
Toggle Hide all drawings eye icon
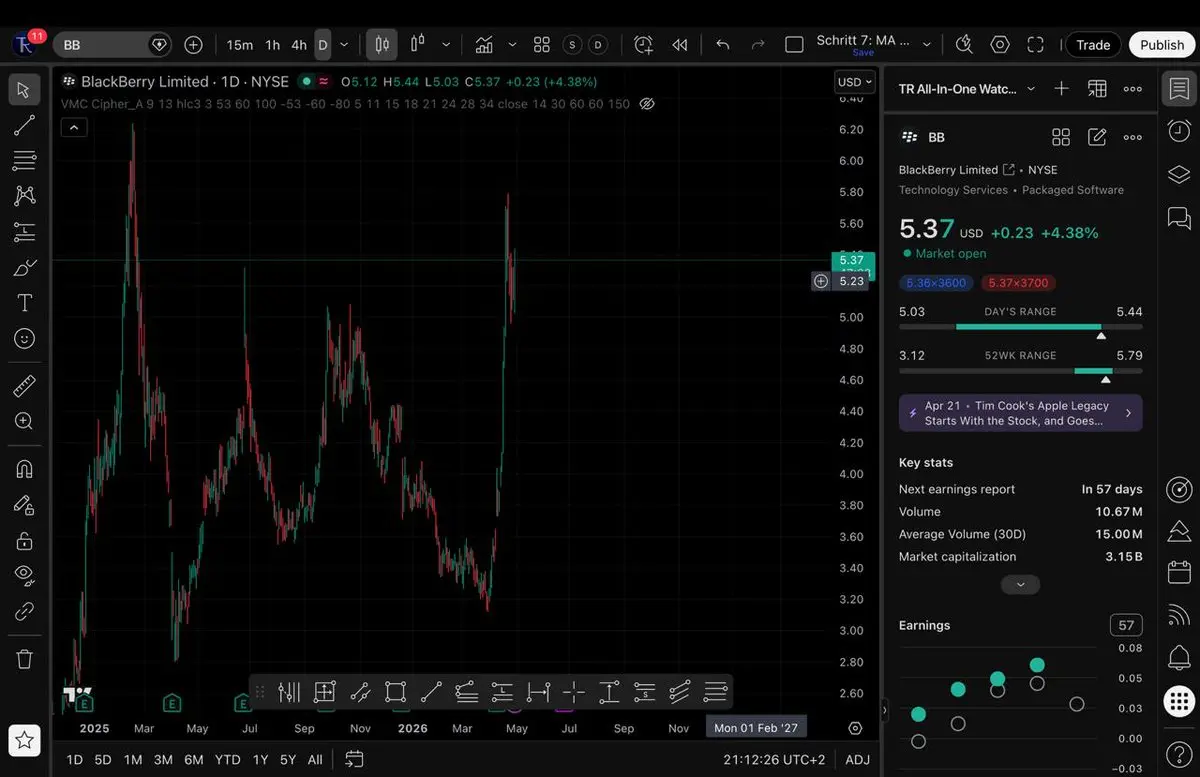click(x=25, y=576)
